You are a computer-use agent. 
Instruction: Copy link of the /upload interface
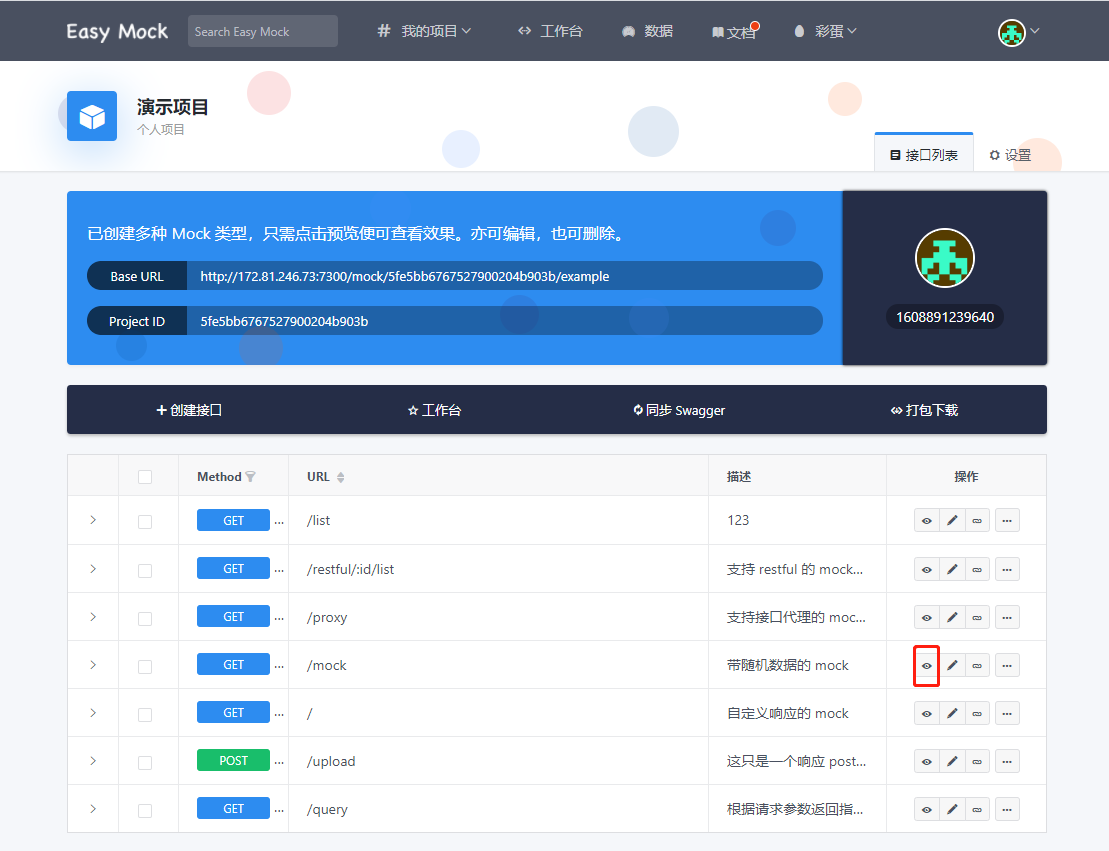point(977,762)
